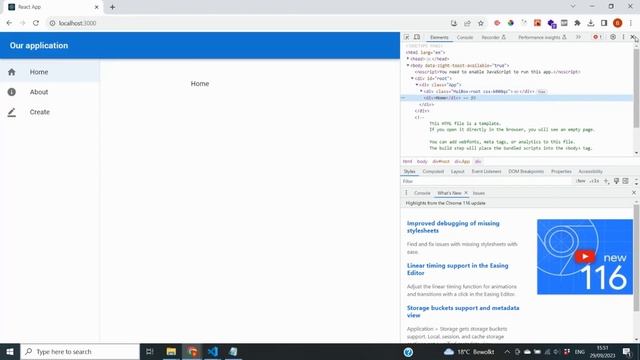This screenshot has width=640, height=360.
Task: Switch to the Performance insights tab
Action: (x=542, y=37)
